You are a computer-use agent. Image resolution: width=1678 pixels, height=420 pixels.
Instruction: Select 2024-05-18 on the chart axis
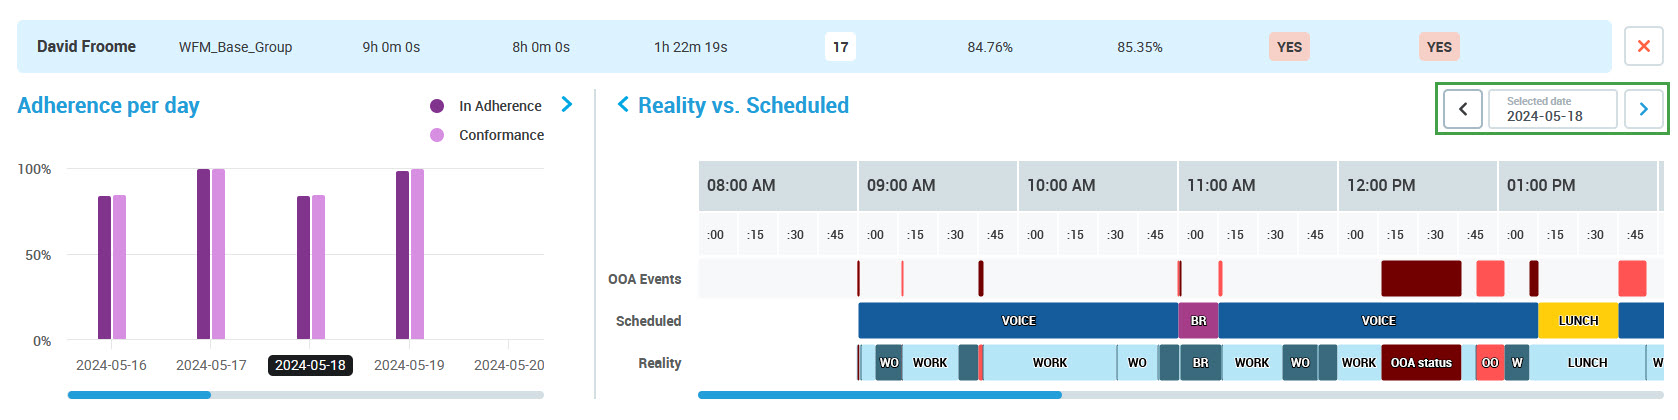(x=310, y=365)
